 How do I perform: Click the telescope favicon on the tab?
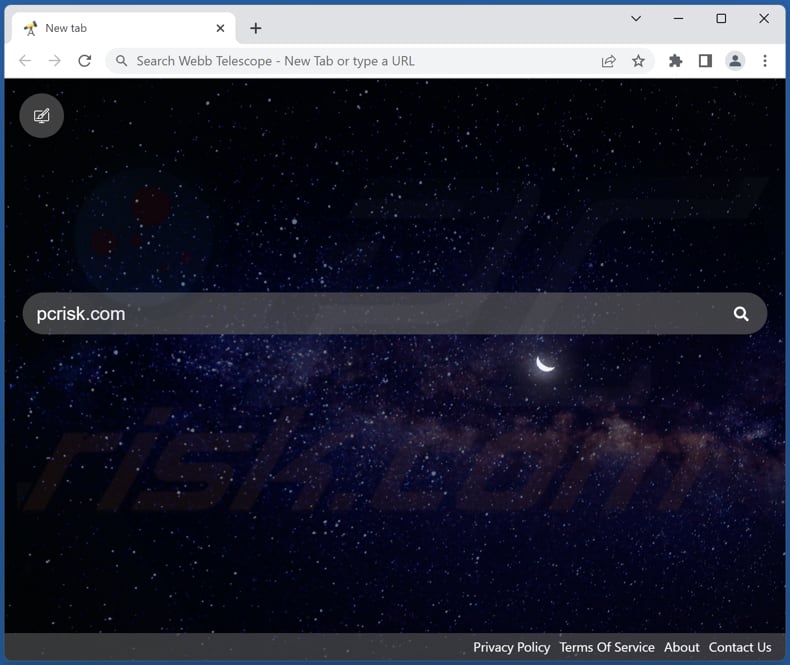(x=31, y=28)
